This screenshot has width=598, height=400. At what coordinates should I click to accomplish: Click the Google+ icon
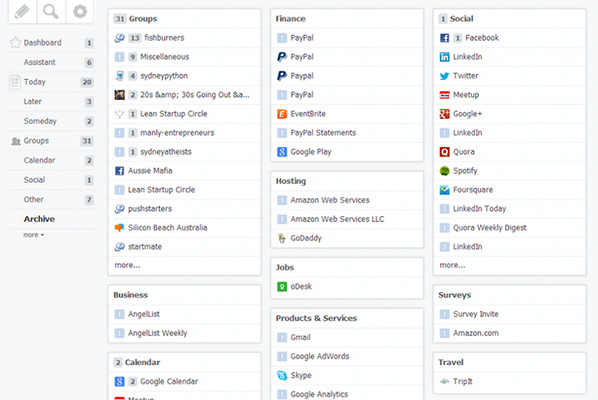(444, 114)
